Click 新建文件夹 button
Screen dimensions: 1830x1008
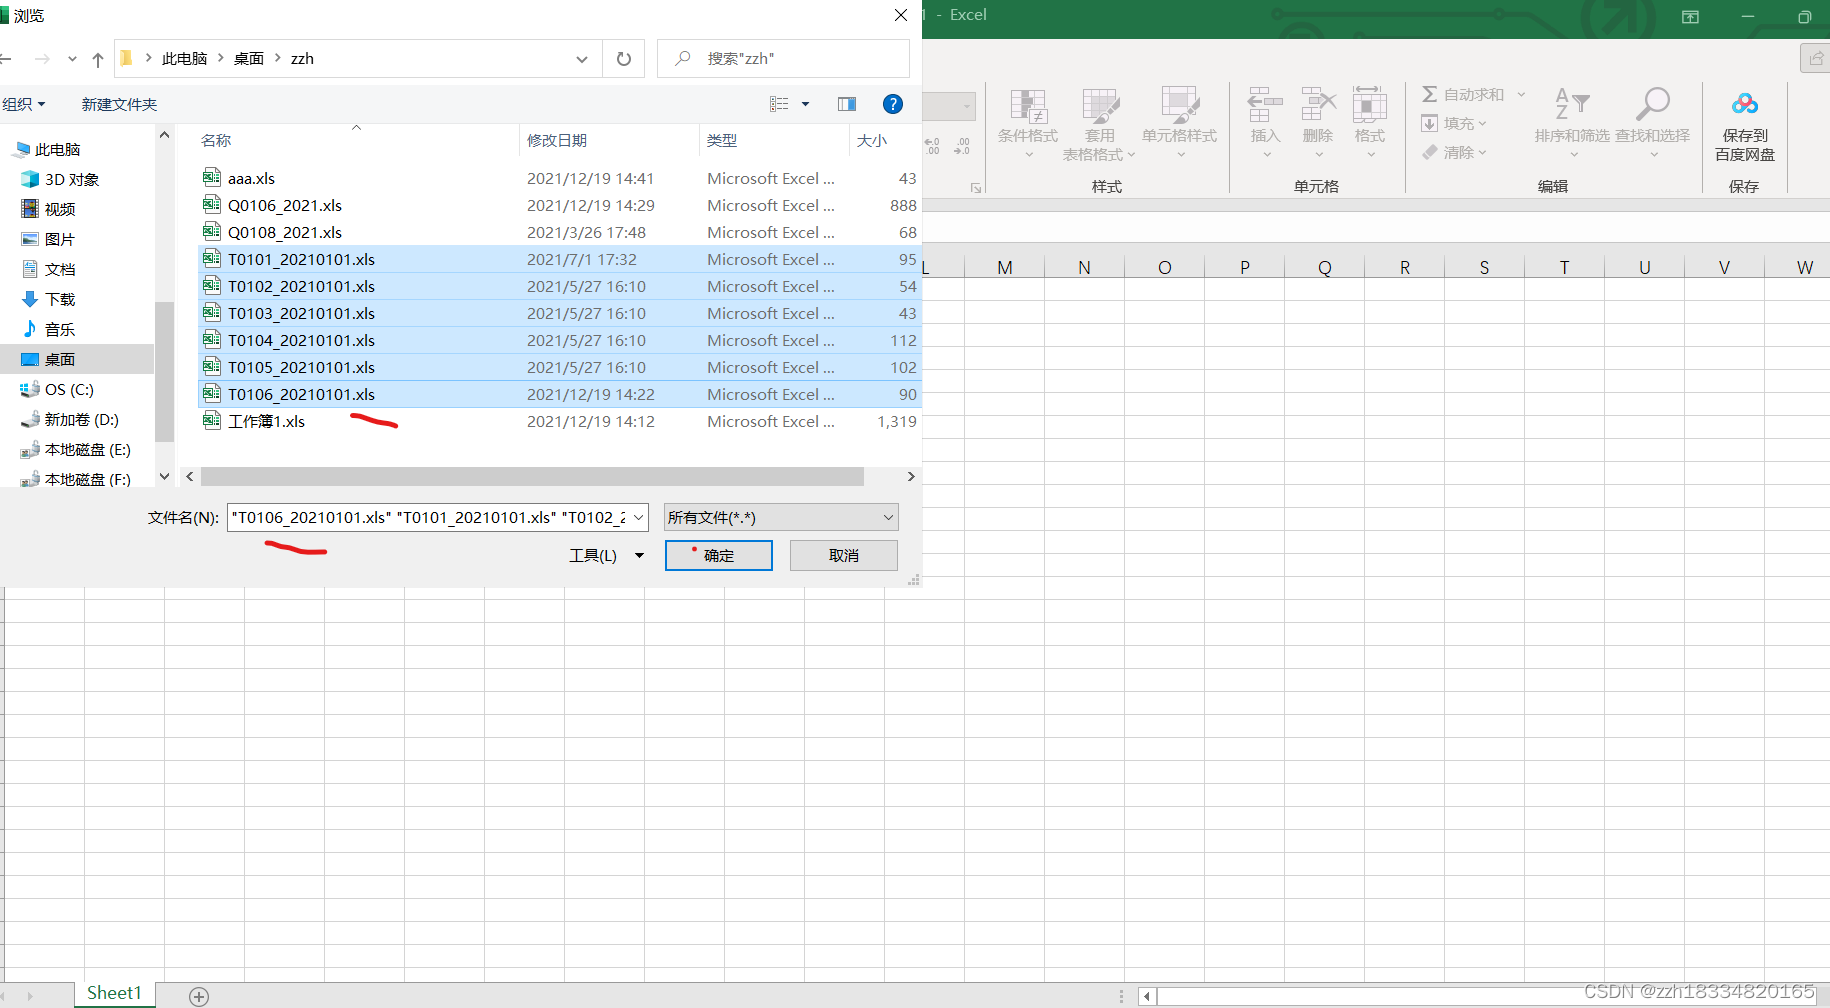119,104
